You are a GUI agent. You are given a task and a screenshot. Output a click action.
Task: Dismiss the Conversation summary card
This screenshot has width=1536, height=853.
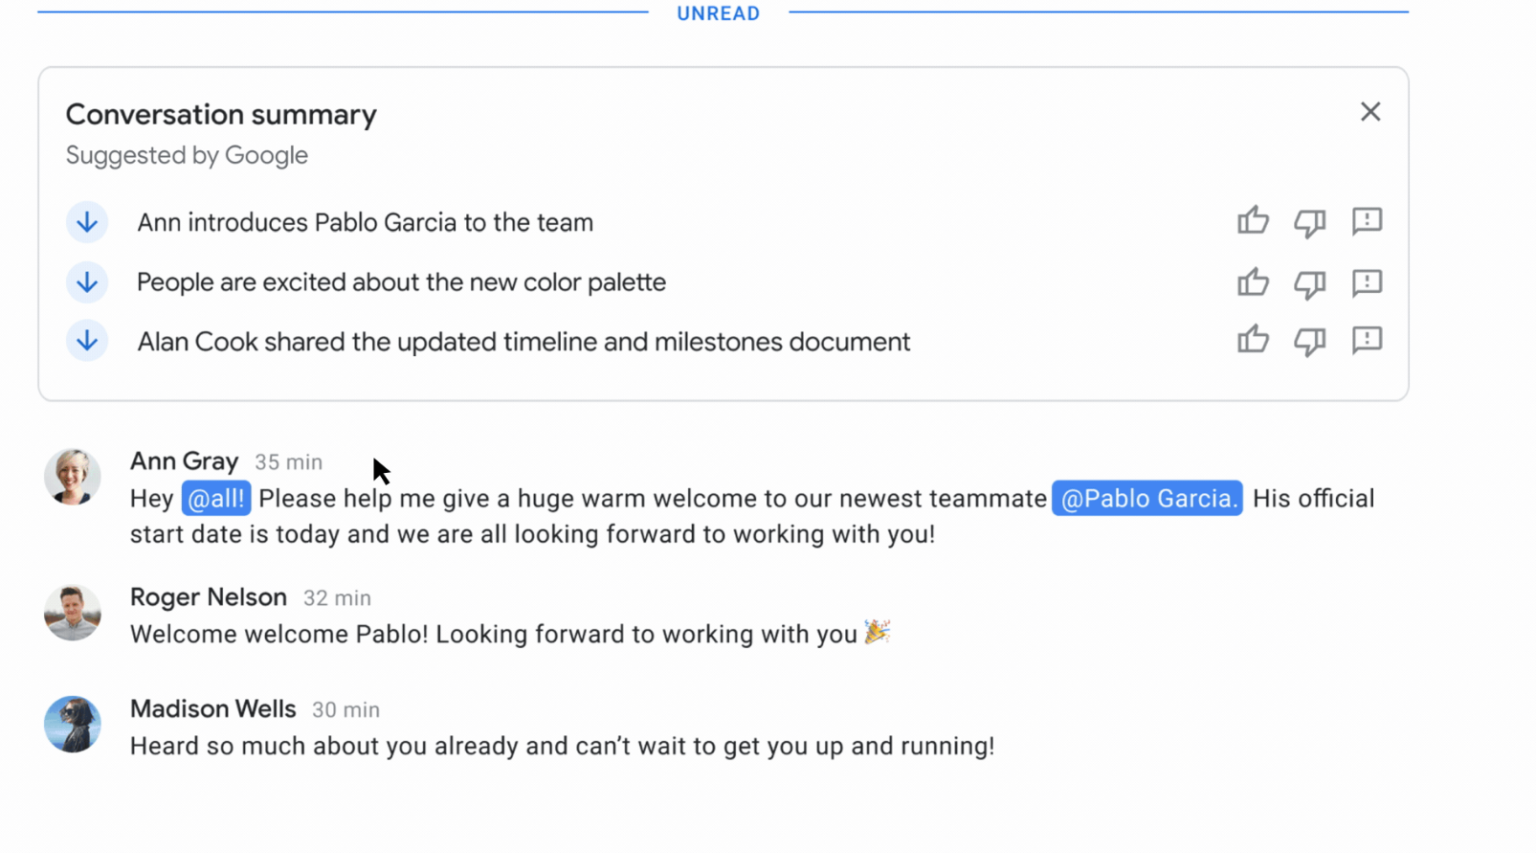click(1370, 111)
